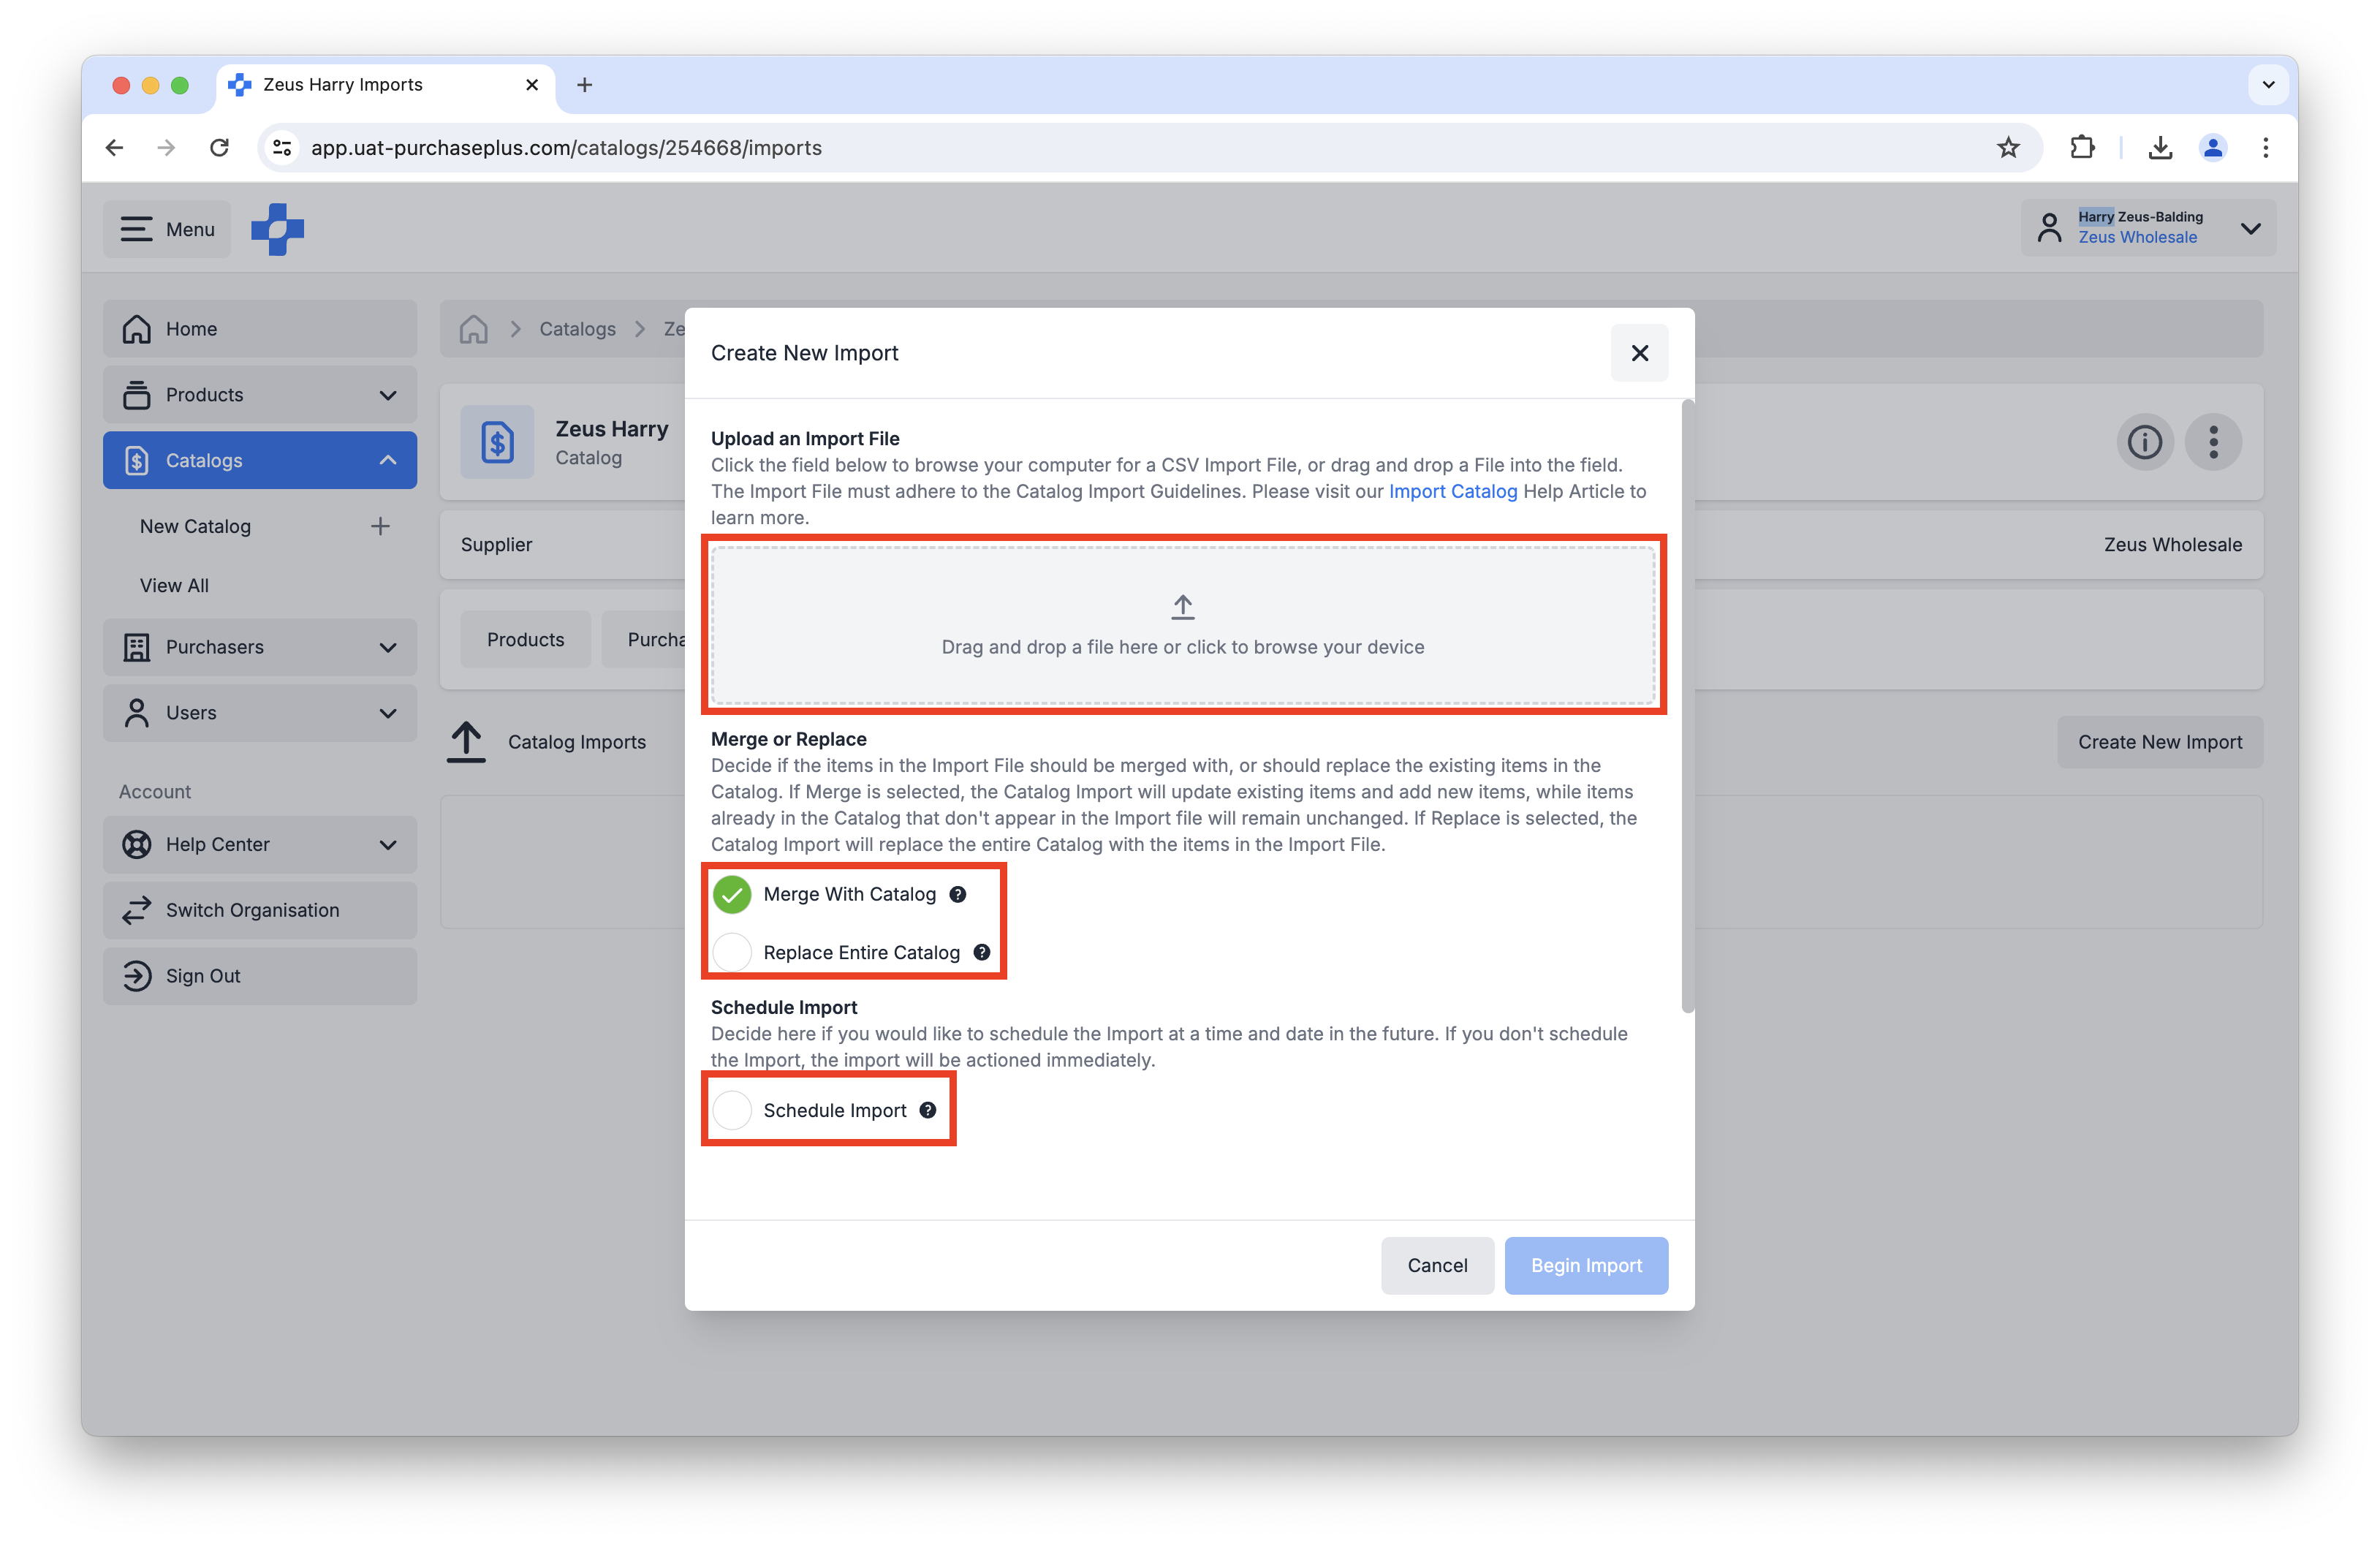Click the plus icon beside New Catalog
Screen dimensions: 2380x1544
pos(380,526)
